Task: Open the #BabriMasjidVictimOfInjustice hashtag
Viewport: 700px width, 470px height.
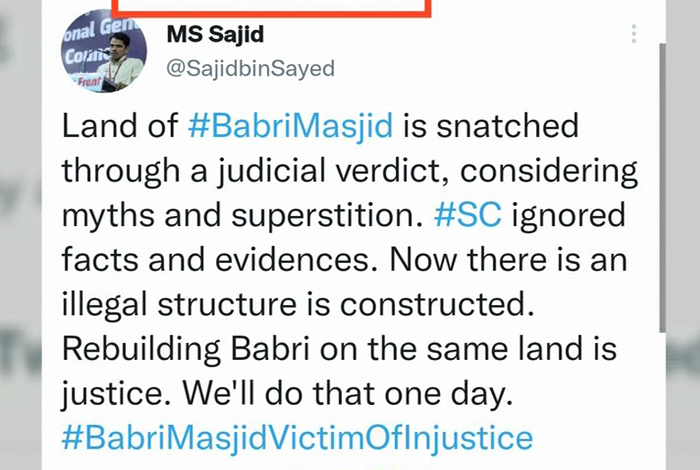Action: (297, 437)
